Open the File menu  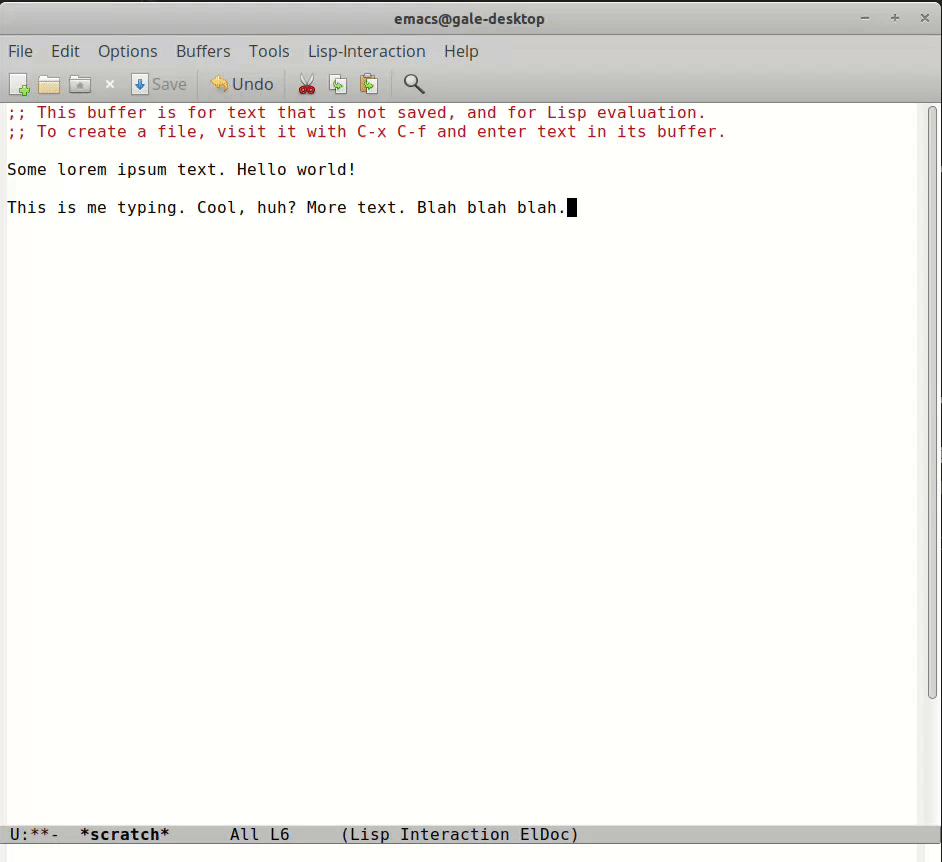20,51
